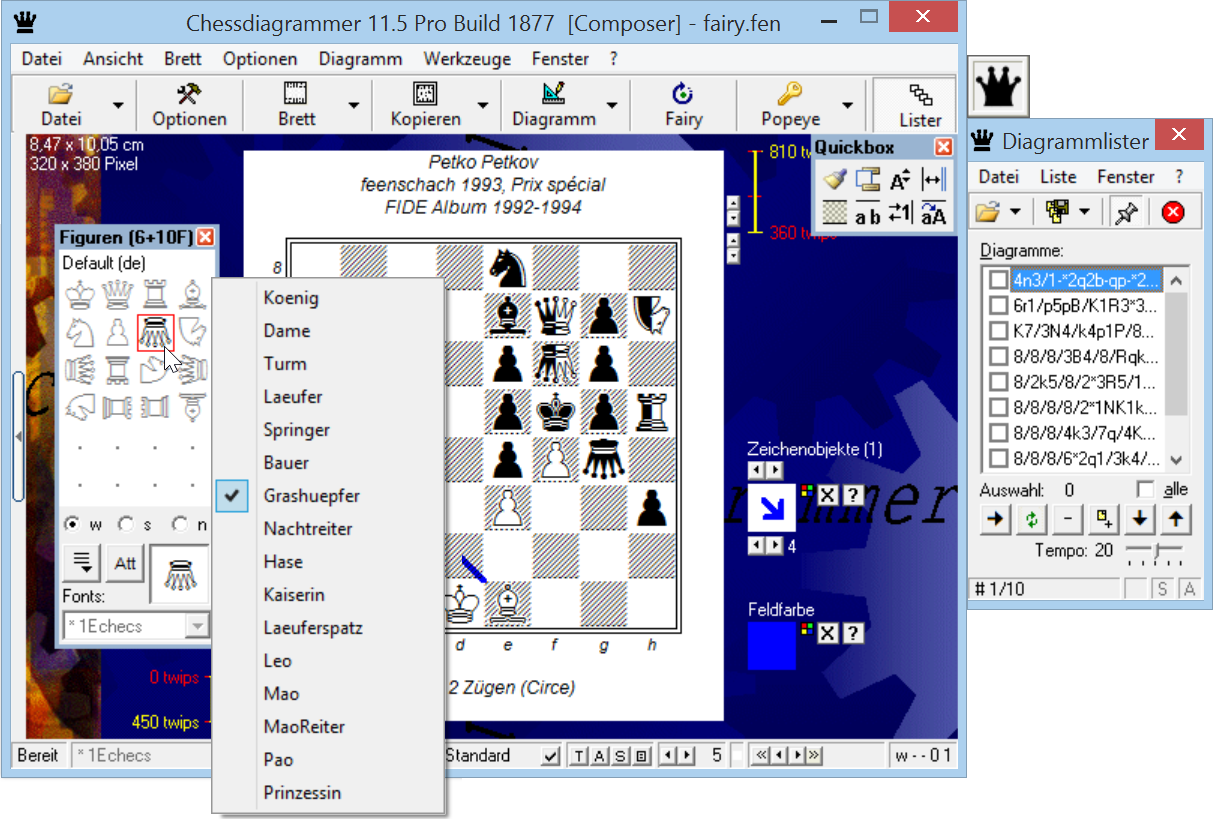This screenshot has height=819, width=1213.
Task: Click the 'S' button in status bar
Action: [x=620, y=756]
